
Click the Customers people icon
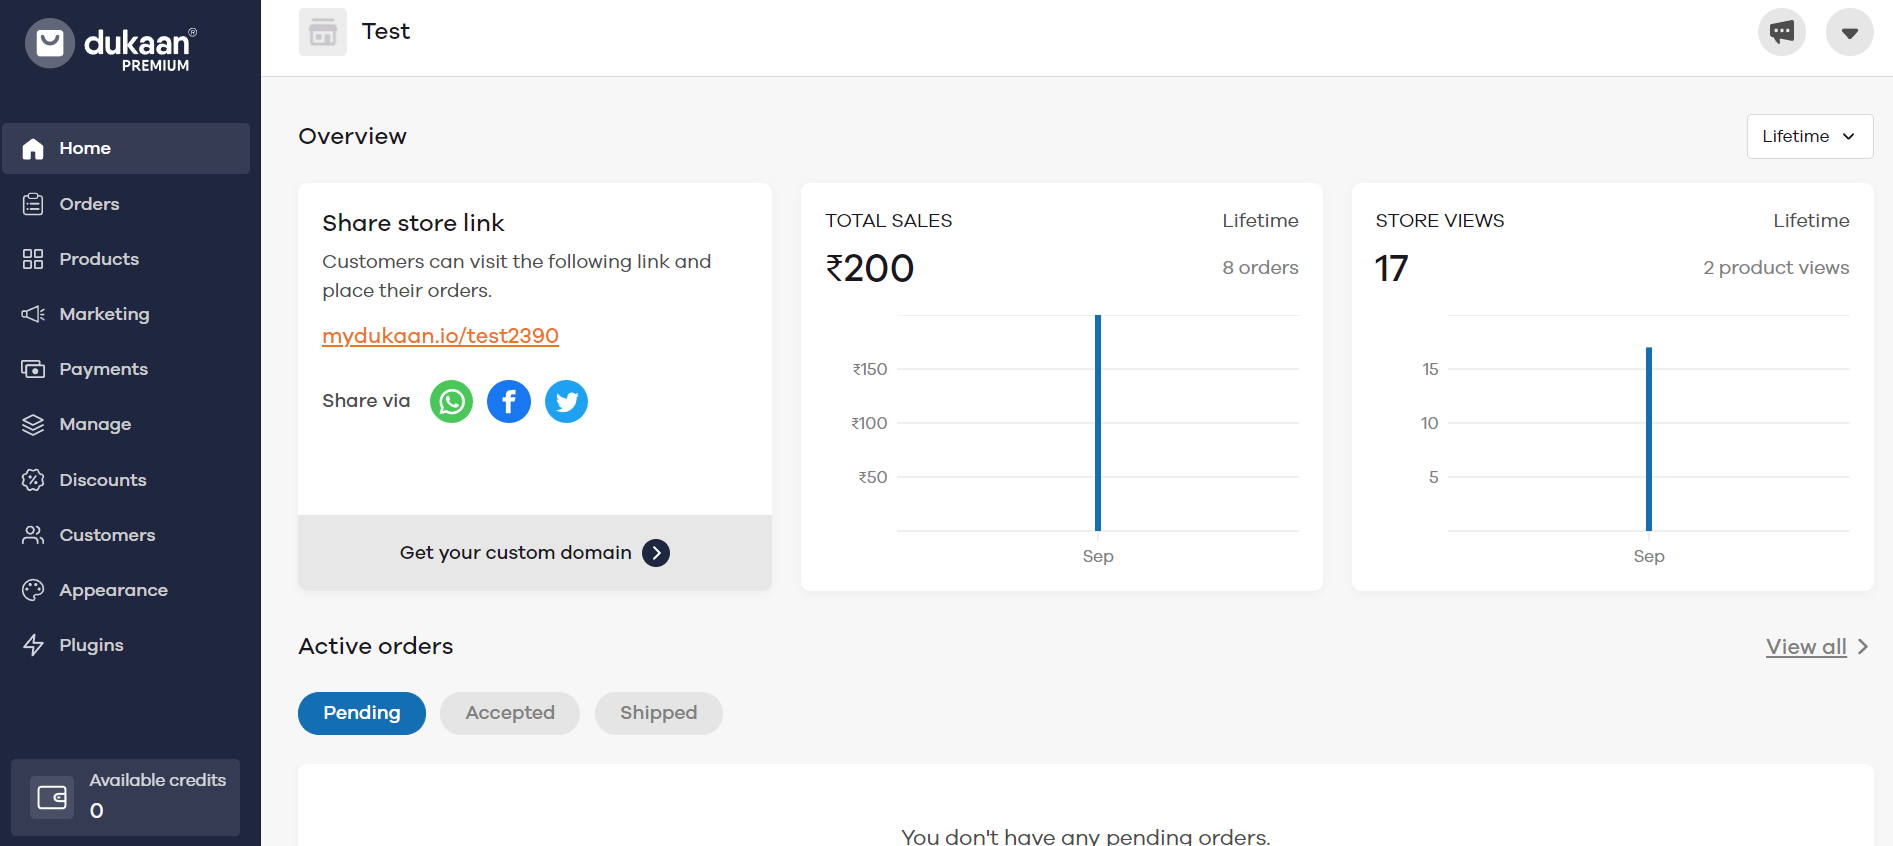(33, 535)
